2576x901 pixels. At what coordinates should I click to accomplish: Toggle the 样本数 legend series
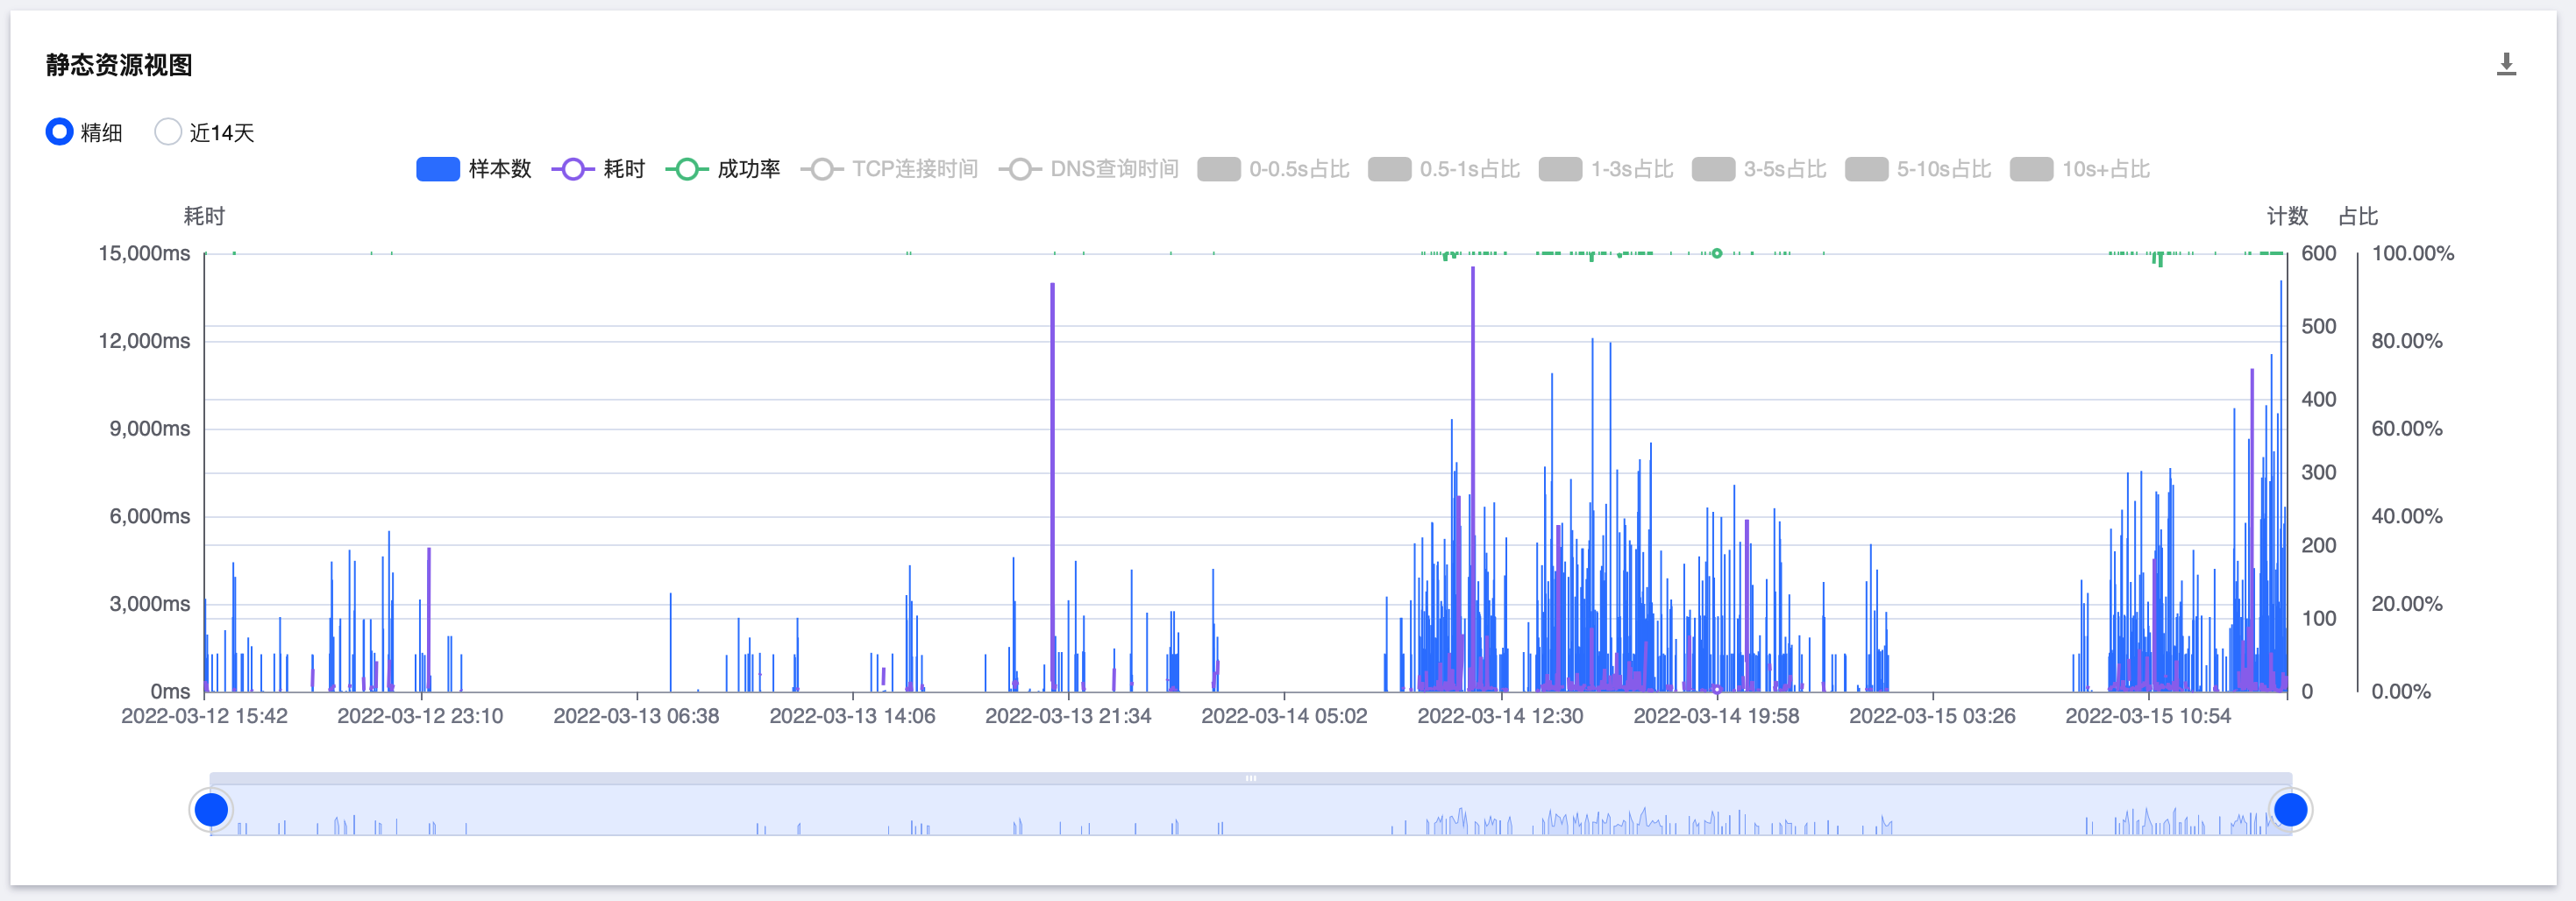click(474, 169)
